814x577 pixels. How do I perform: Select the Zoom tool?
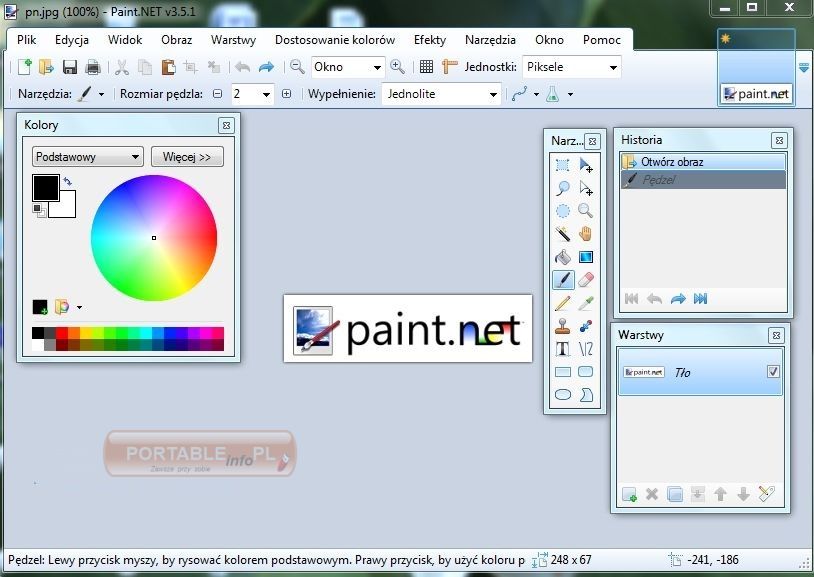tap(585, 211)
